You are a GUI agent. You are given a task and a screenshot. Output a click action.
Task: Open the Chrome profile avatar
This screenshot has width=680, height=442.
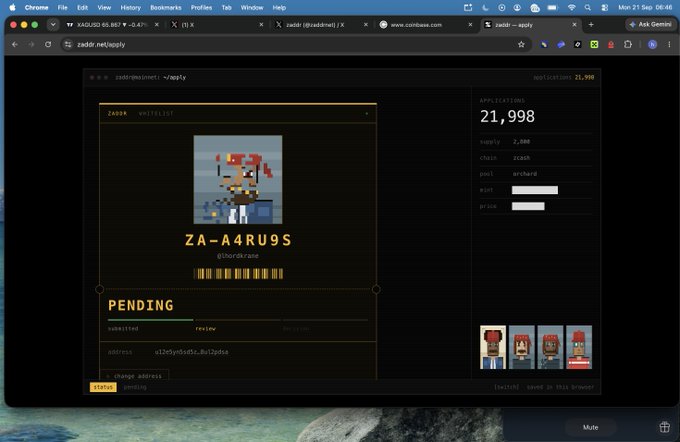point(652,44)
